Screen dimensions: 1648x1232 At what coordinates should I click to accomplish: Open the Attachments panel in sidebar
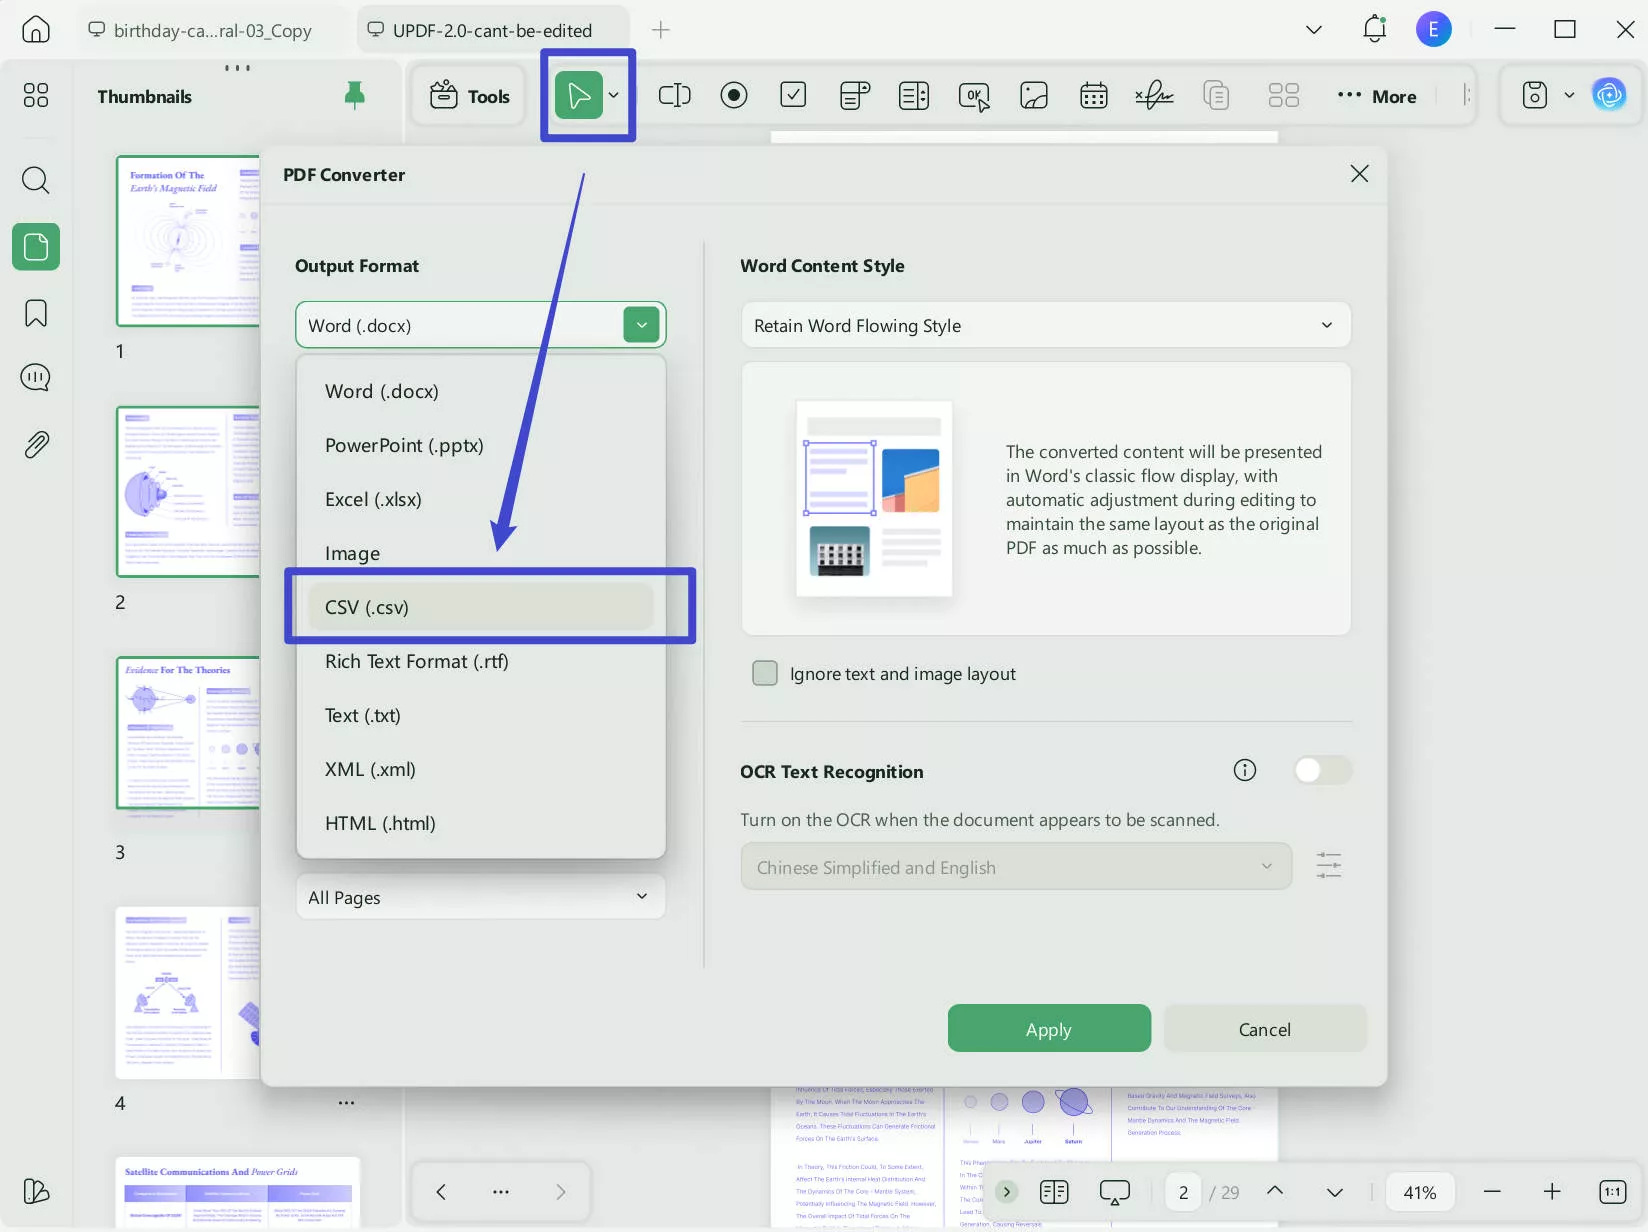[x=36, y=444]
